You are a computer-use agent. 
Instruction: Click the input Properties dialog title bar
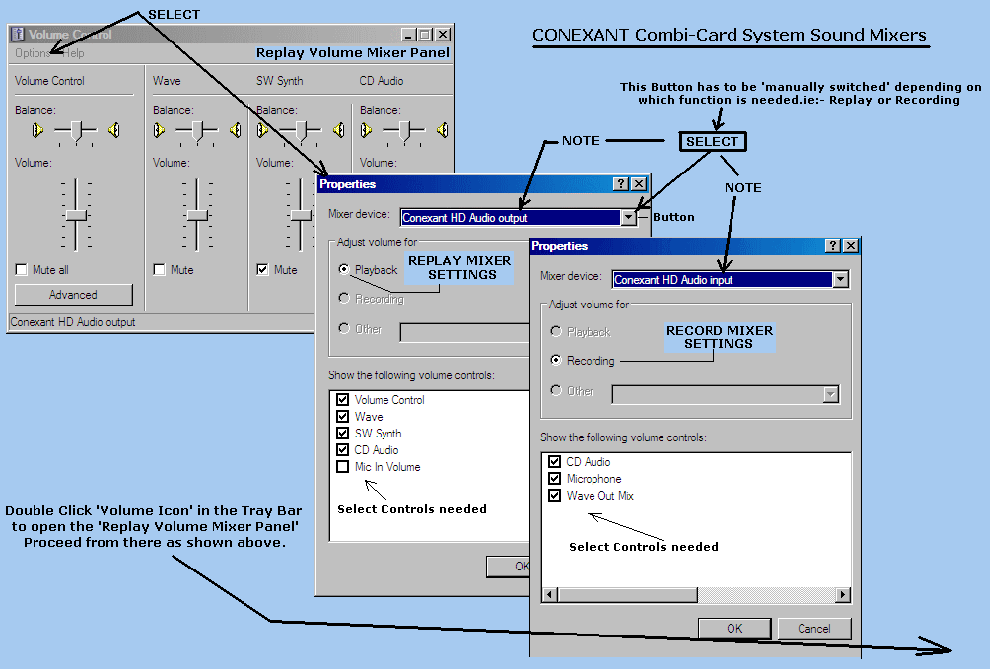click(x=695, y=246)
